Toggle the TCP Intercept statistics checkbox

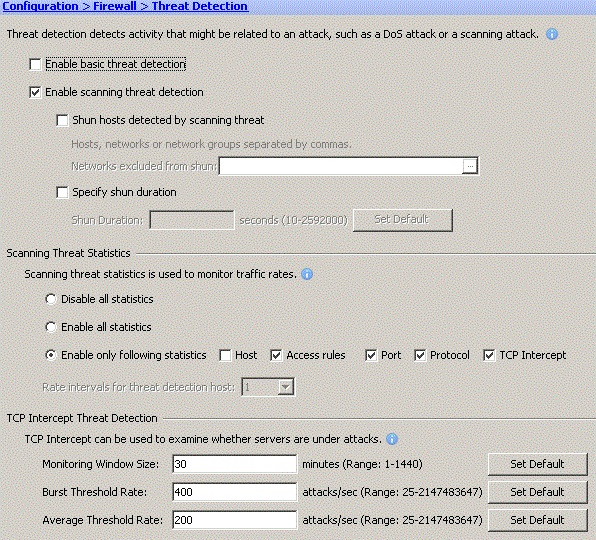(x=489, y=356)
